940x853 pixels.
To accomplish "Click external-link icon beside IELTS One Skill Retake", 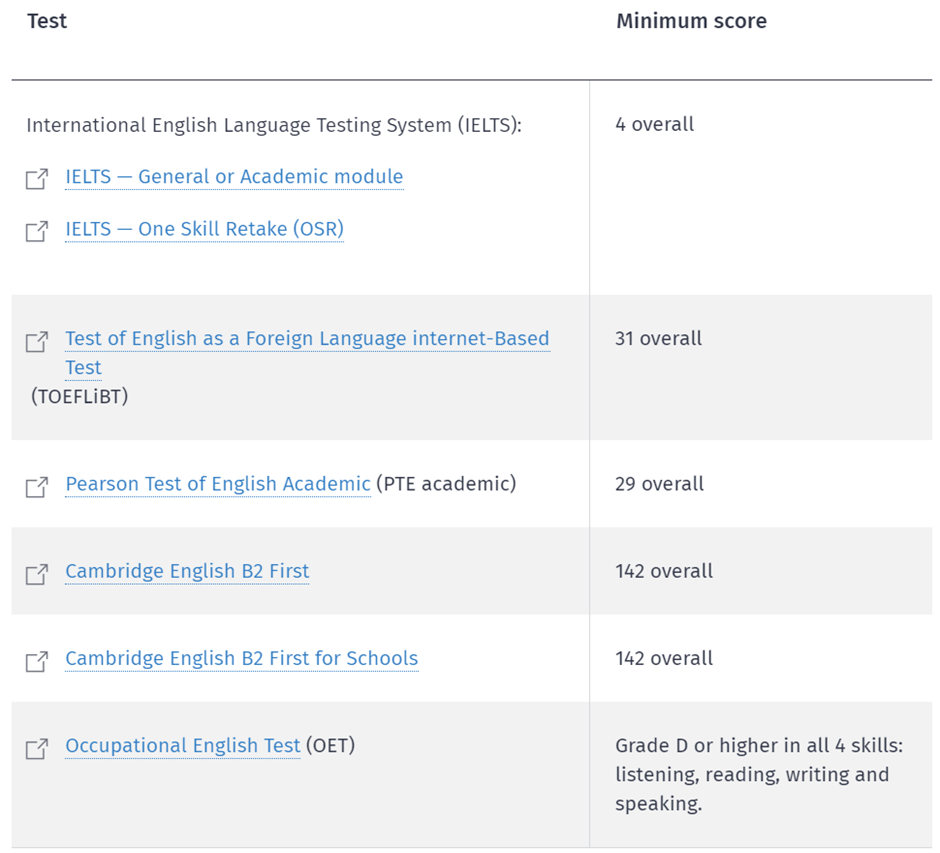I will pos(37,231).
